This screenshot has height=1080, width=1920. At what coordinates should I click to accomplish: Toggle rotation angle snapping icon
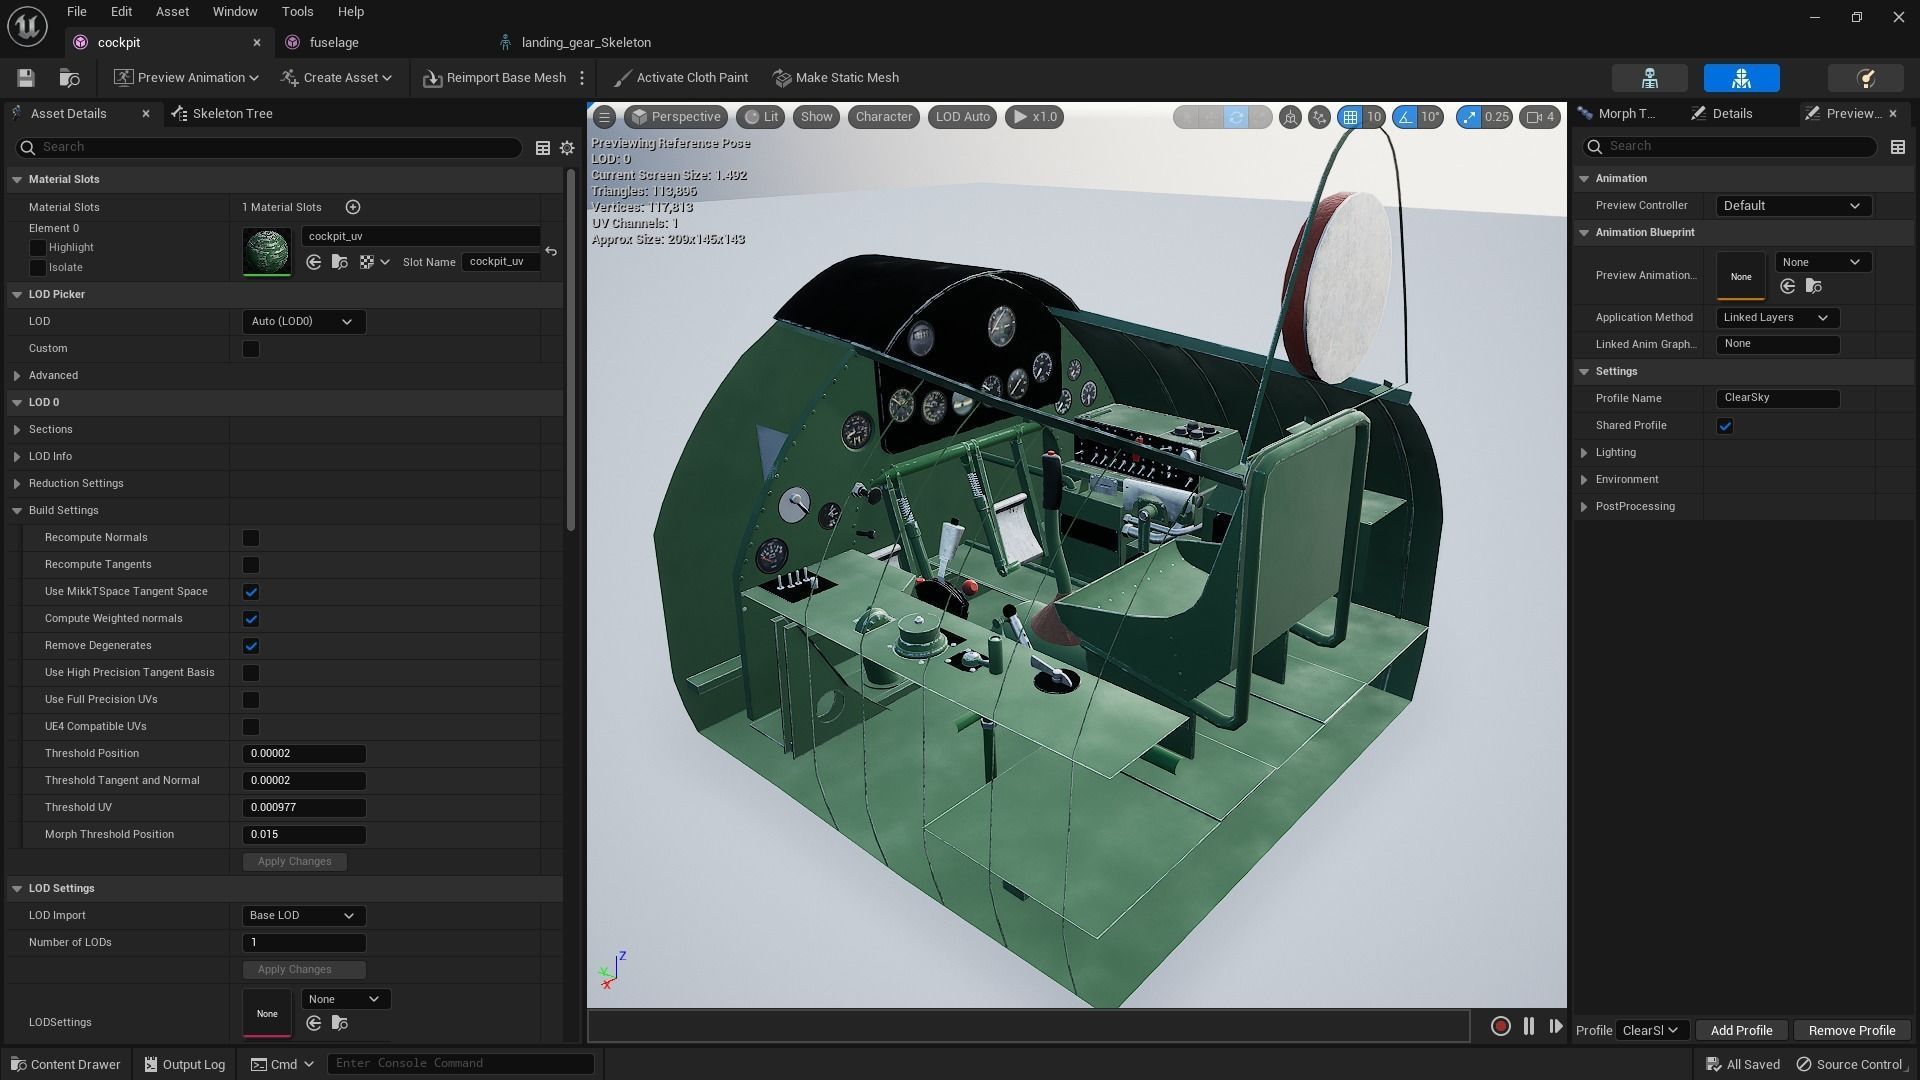1407,117
